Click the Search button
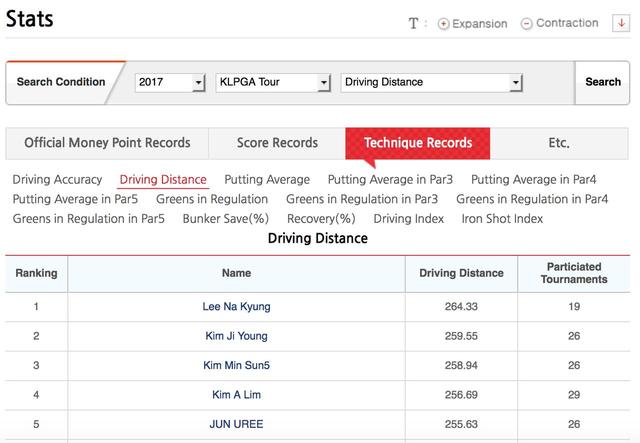The image size is (640, 443). pos(602,82)
